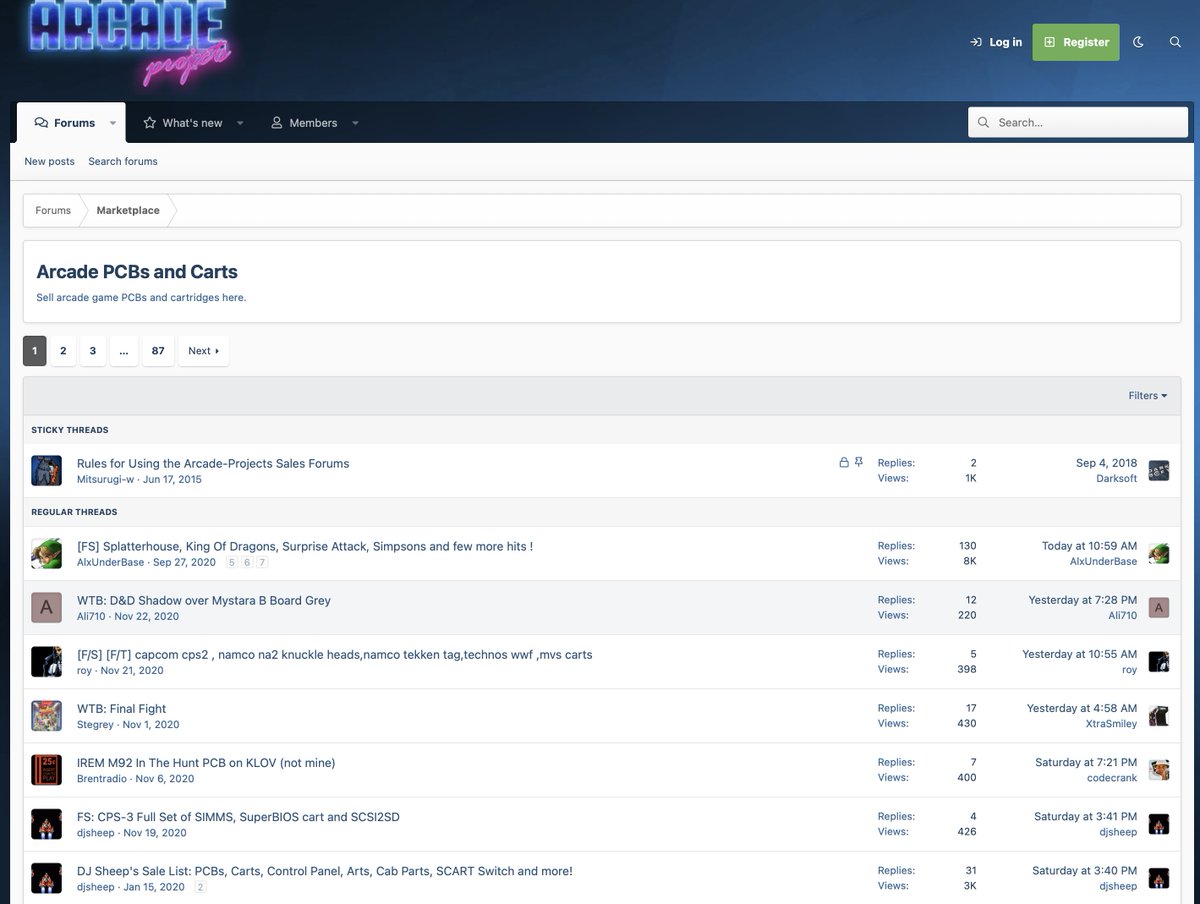Click the lock icon on rules thread

point(844,463)
